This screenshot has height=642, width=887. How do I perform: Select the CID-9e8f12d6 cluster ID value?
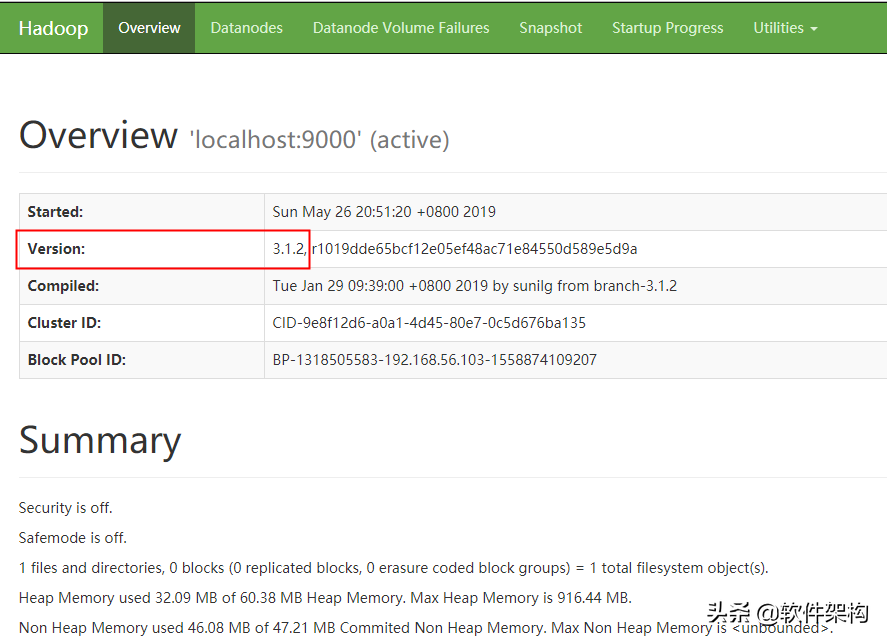click(429, 323)
